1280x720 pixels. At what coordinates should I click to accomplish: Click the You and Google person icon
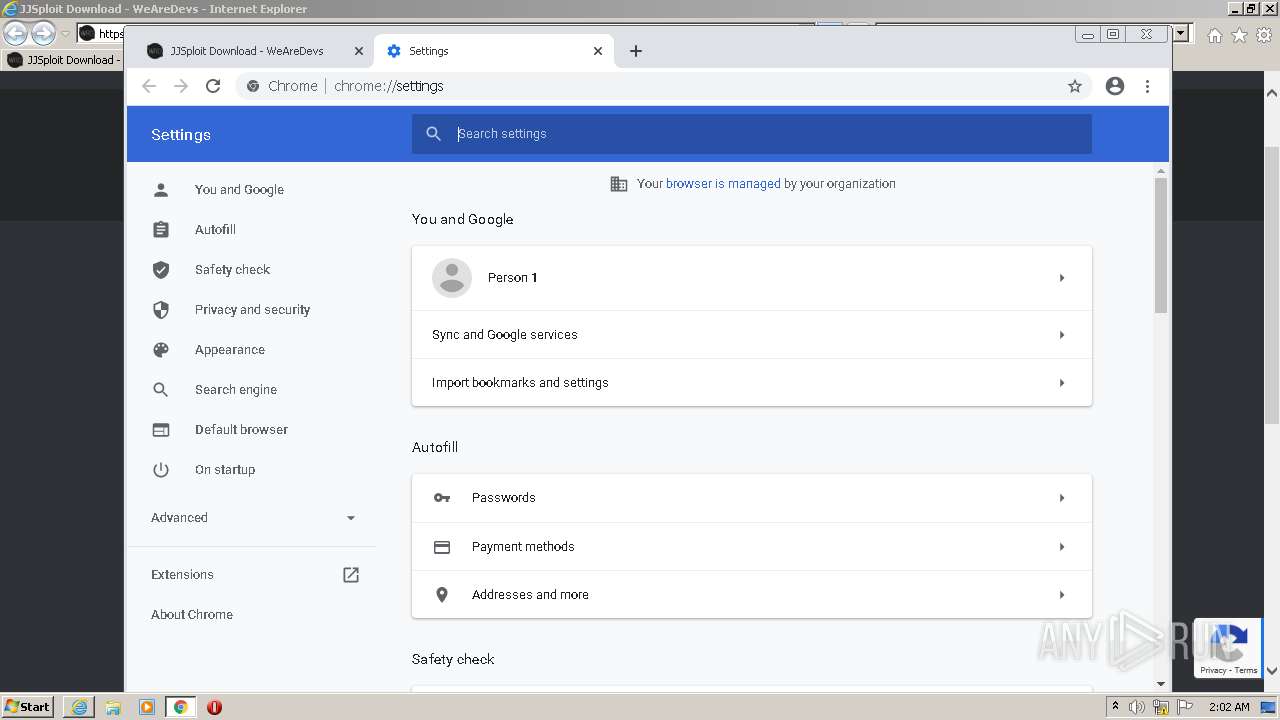tap(161, 189)
